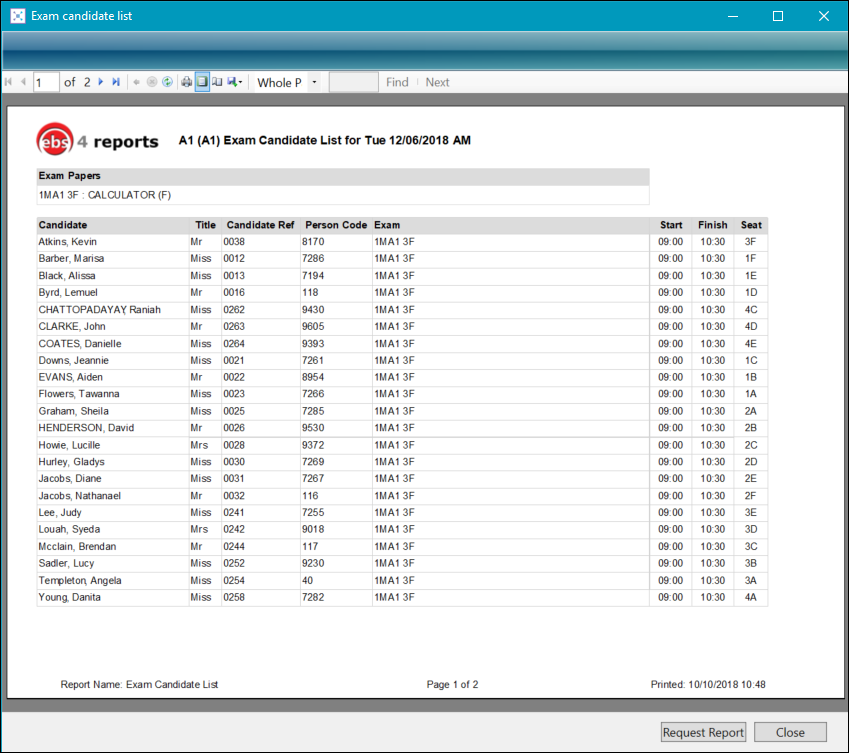Viewport: 849px width, 753px height.
Task: Go to the previous report page
Action: click(x=23, y=82)
